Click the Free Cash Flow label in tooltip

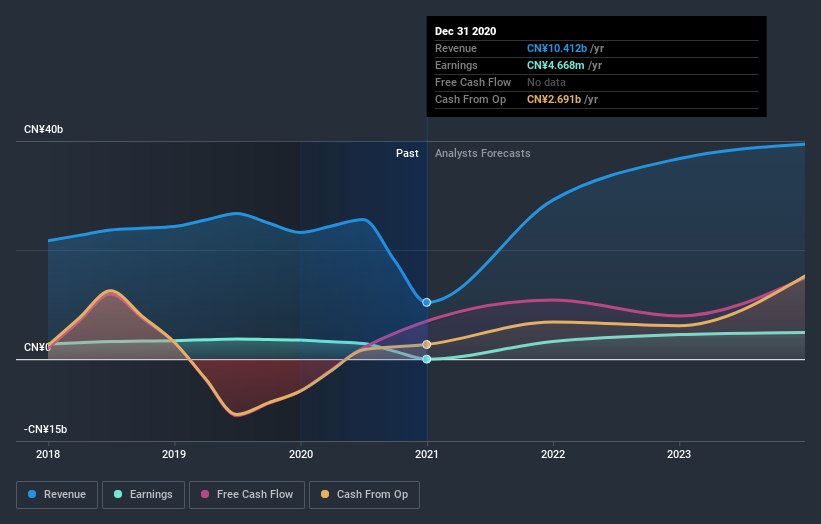473,82
